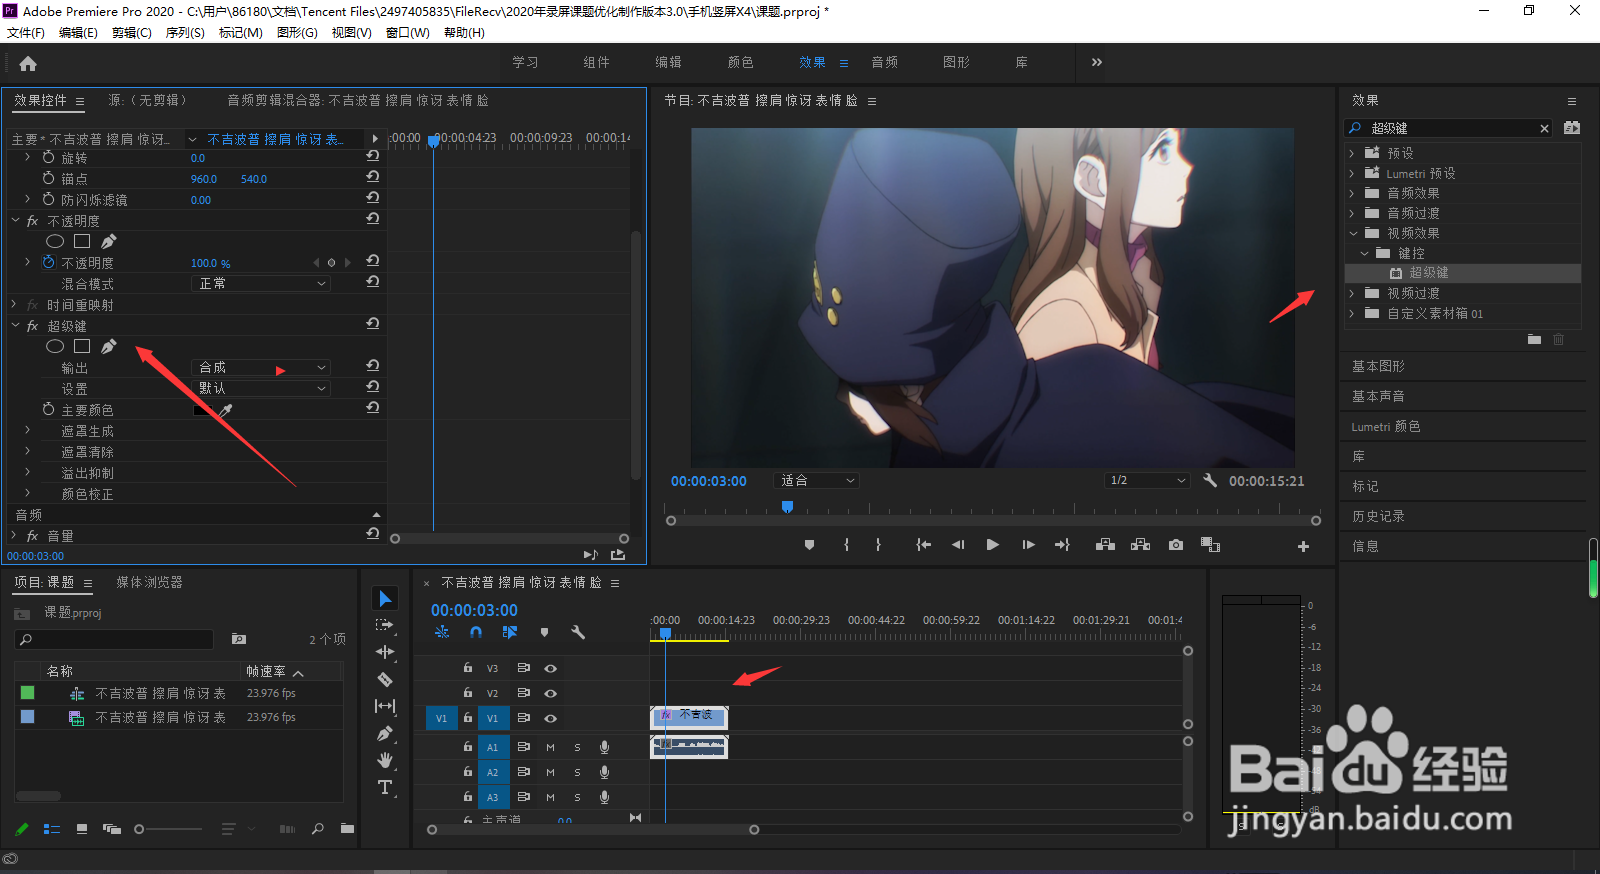
Task: Select the Type tool
Action: [x=385, y=787]
